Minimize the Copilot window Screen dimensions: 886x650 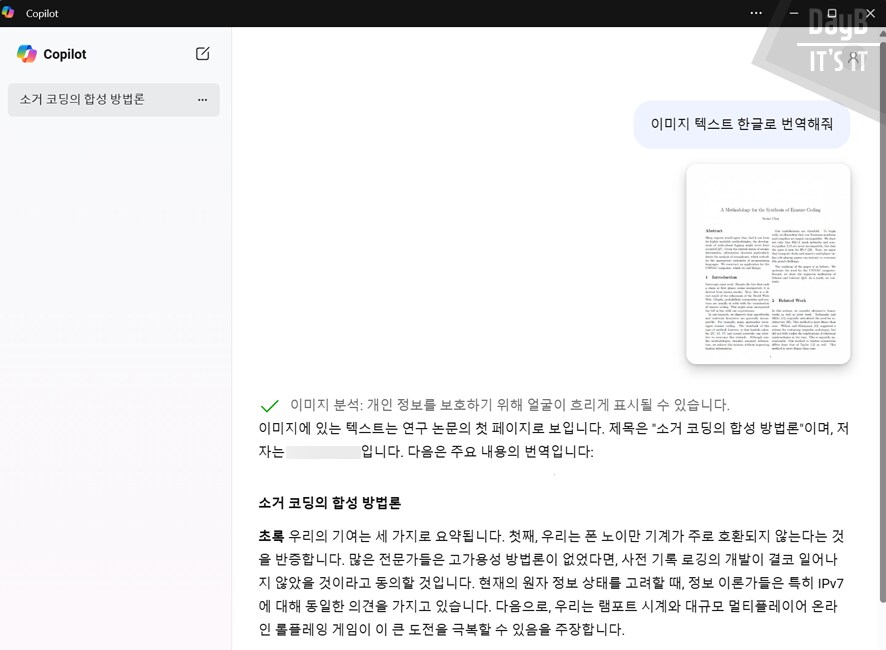coord(793,13)
